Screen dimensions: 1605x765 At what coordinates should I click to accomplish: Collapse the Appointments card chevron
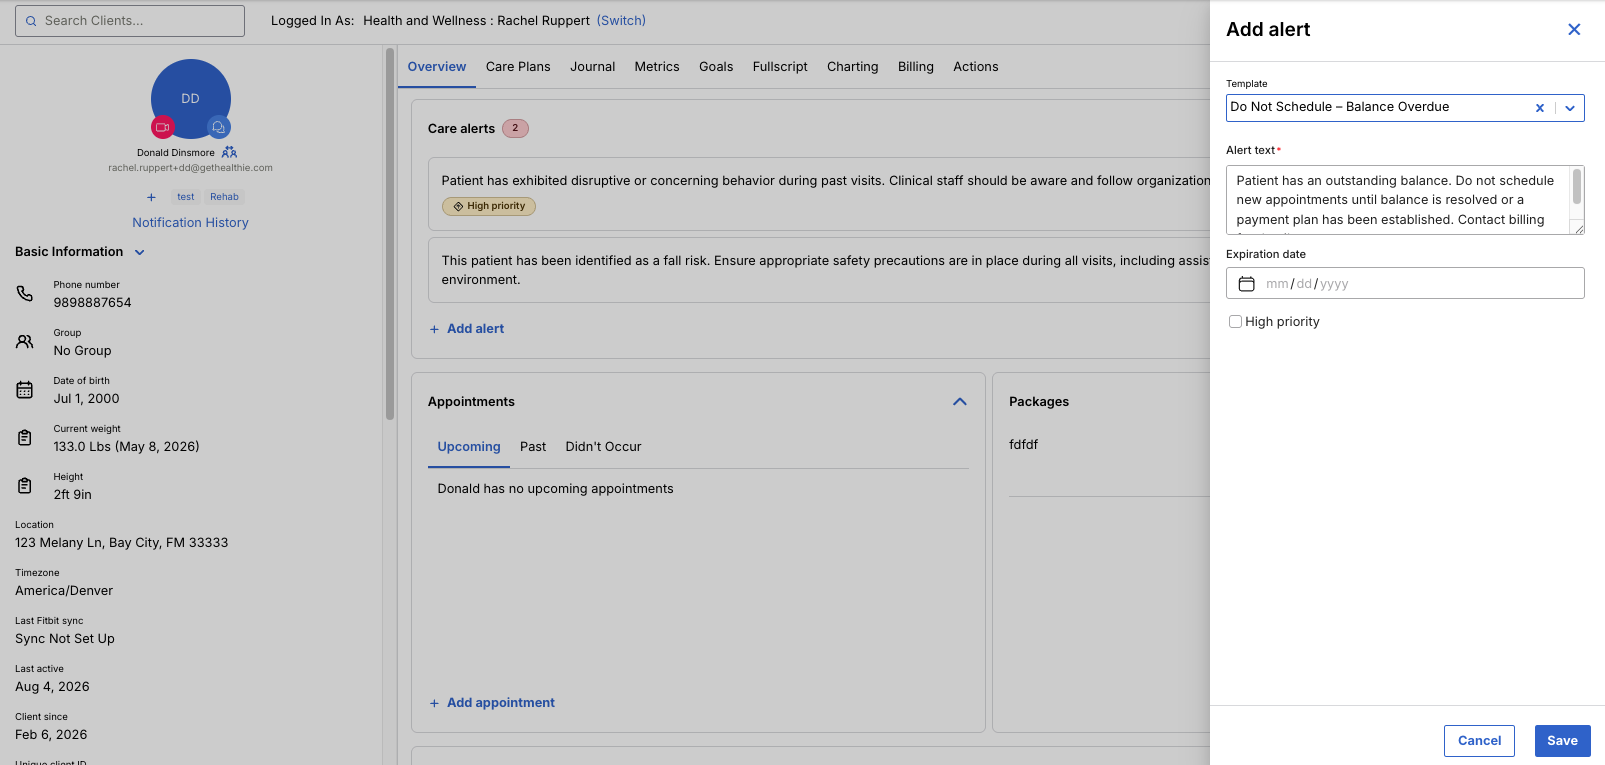(960, 402)
